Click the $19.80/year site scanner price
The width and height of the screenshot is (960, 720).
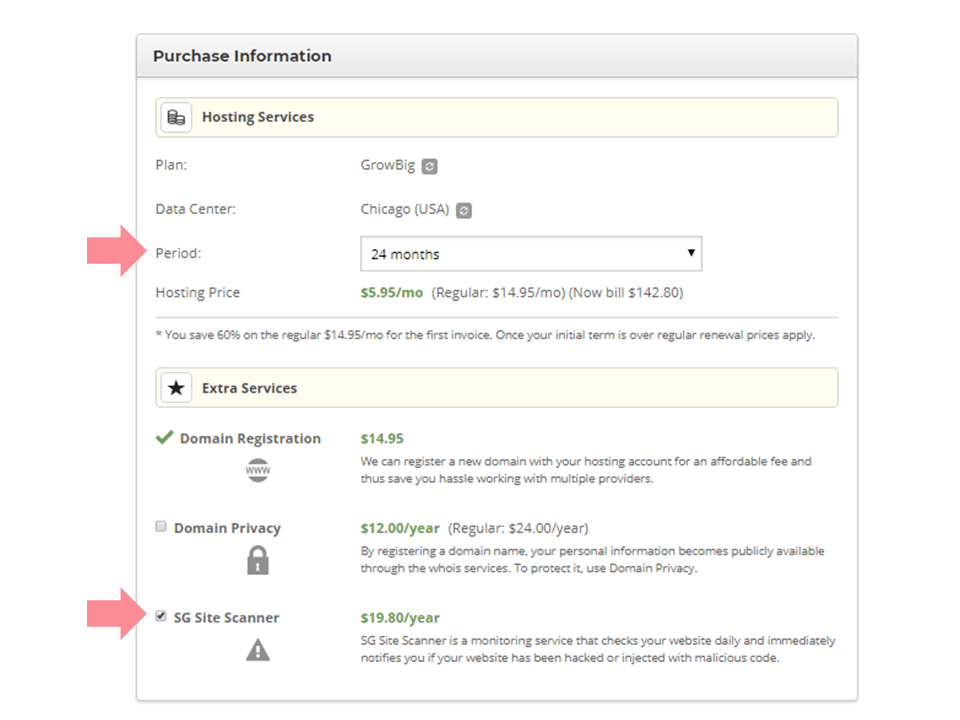coord(400,618)
